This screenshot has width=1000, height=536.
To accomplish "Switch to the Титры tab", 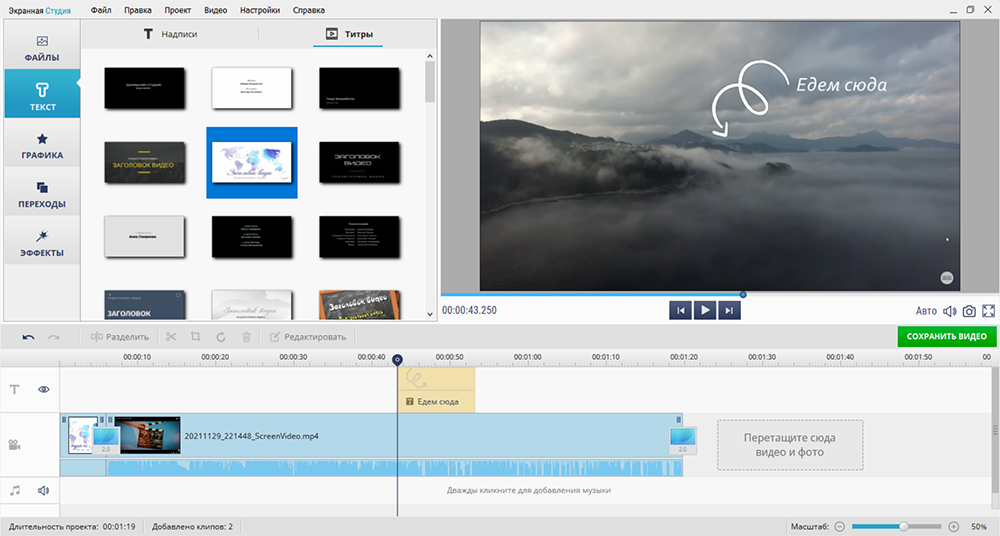I will point(349,34).
